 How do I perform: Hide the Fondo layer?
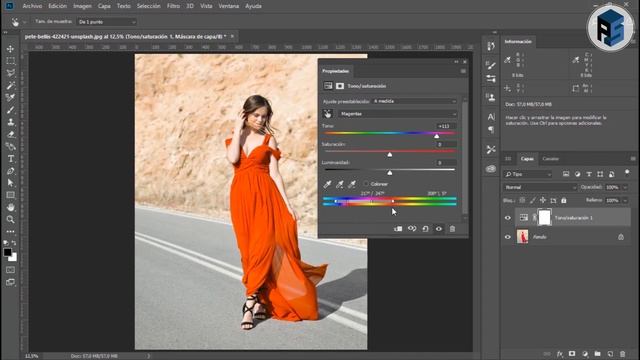(508, 237)
